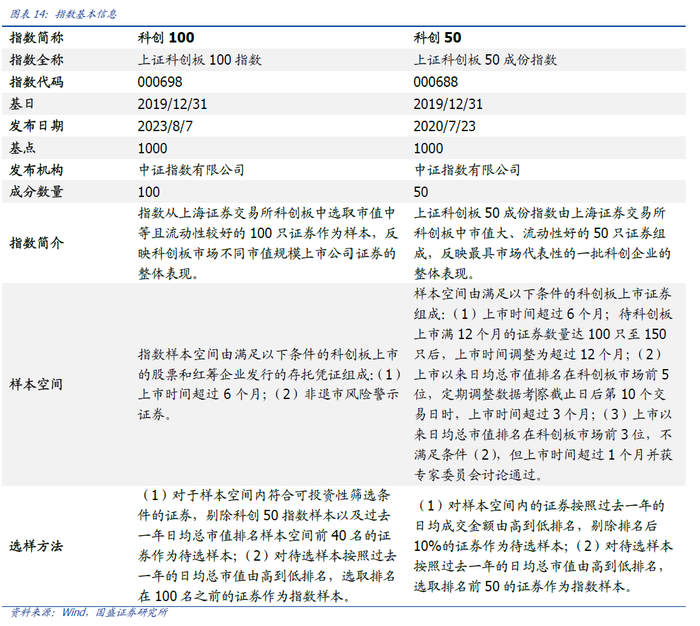Click 科创 50 publisher '中证指数有限公司'
This screenshot has width=700, height=626.
(x=467, y=170)
